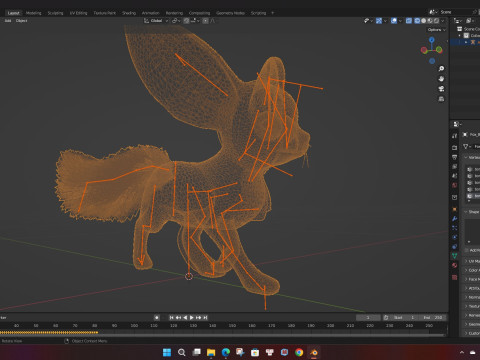Click the red X axis on navigation gizmo
The height and width of the screenshot is (360, 480).
tap(424, 50)
